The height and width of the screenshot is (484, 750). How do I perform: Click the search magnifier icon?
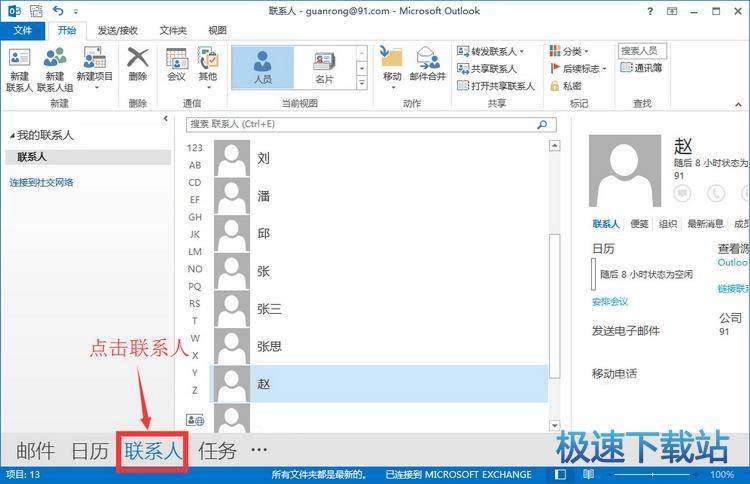click(x=542, y=124)
